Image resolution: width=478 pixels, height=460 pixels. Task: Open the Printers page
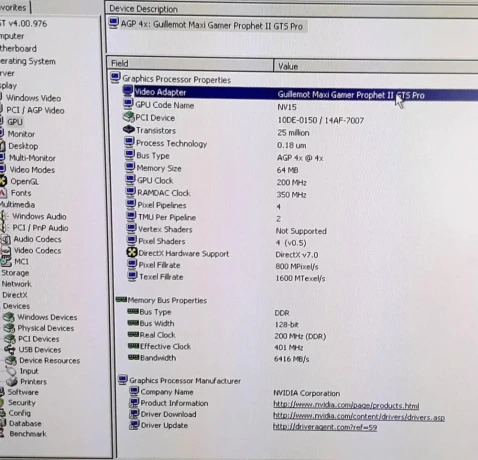(33, 382)
